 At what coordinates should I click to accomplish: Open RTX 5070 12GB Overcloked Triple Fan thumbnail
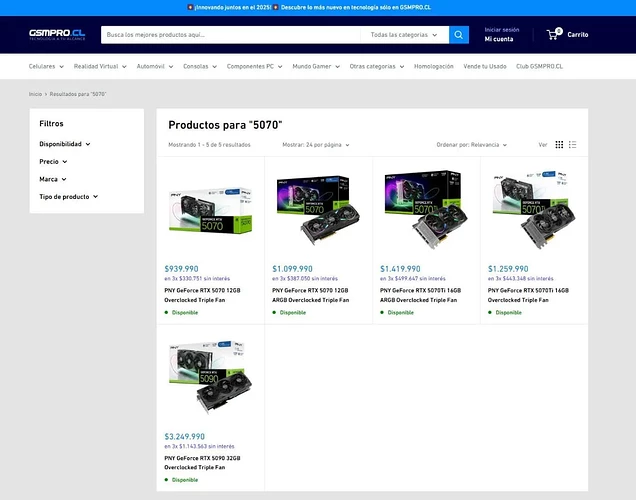(211, 210)
